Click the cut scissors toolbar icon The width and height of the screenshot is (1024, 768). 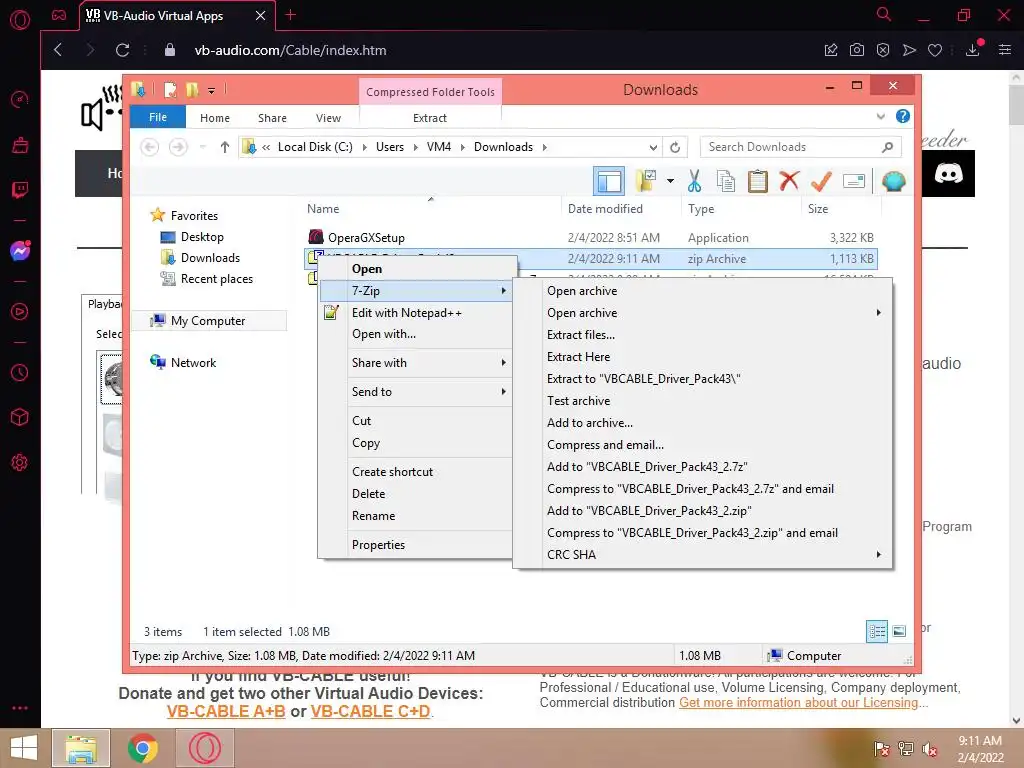click(x=694, y=181)
